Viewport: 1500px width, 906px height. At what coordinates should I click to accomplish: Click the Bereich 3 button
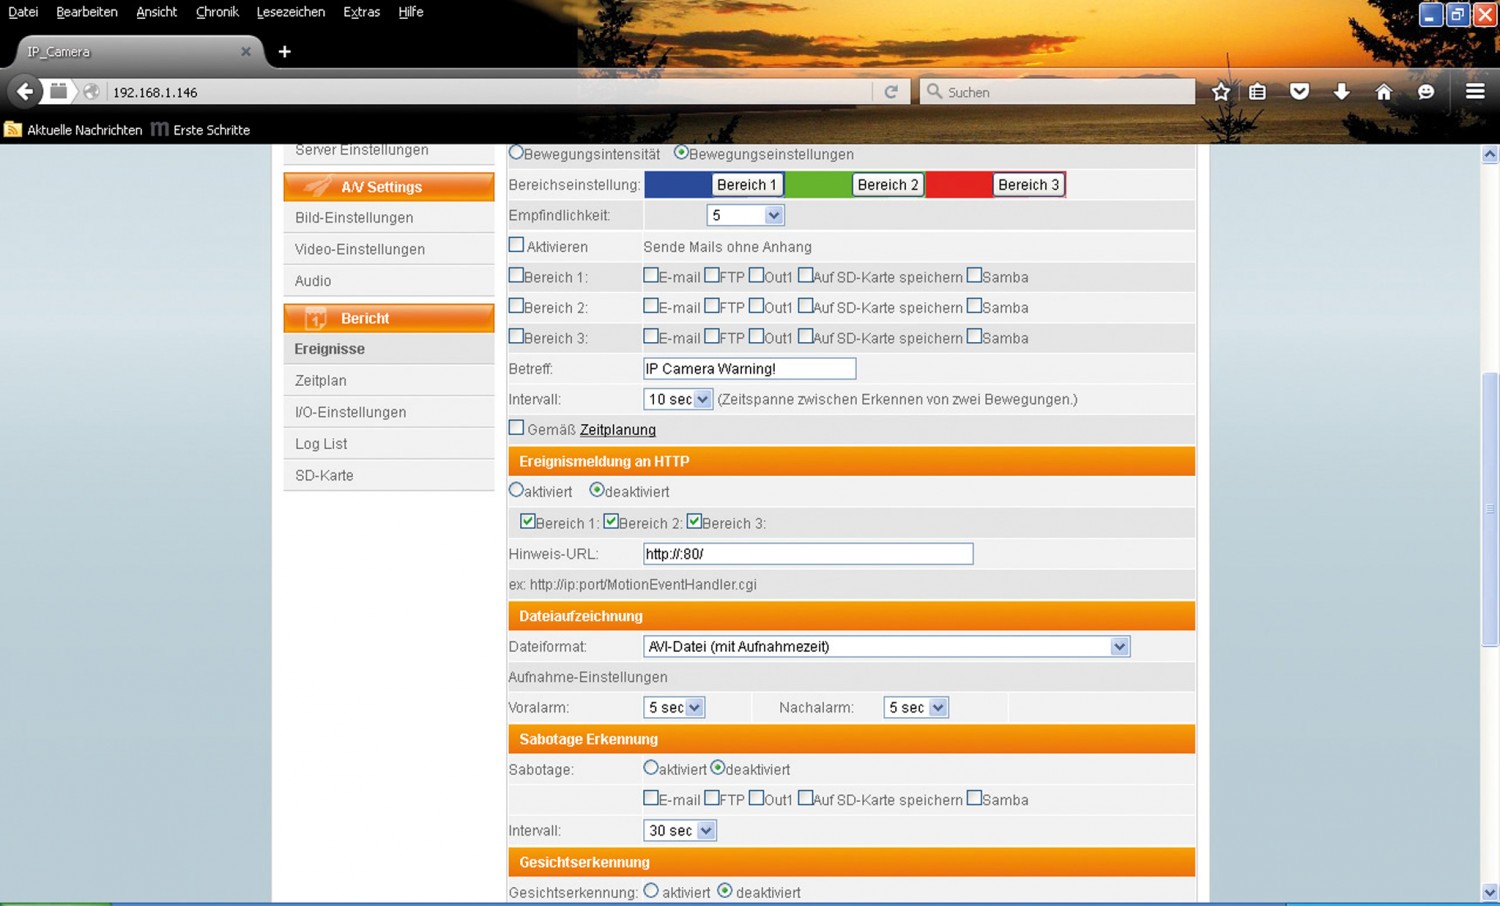(x=1028, y=185)
